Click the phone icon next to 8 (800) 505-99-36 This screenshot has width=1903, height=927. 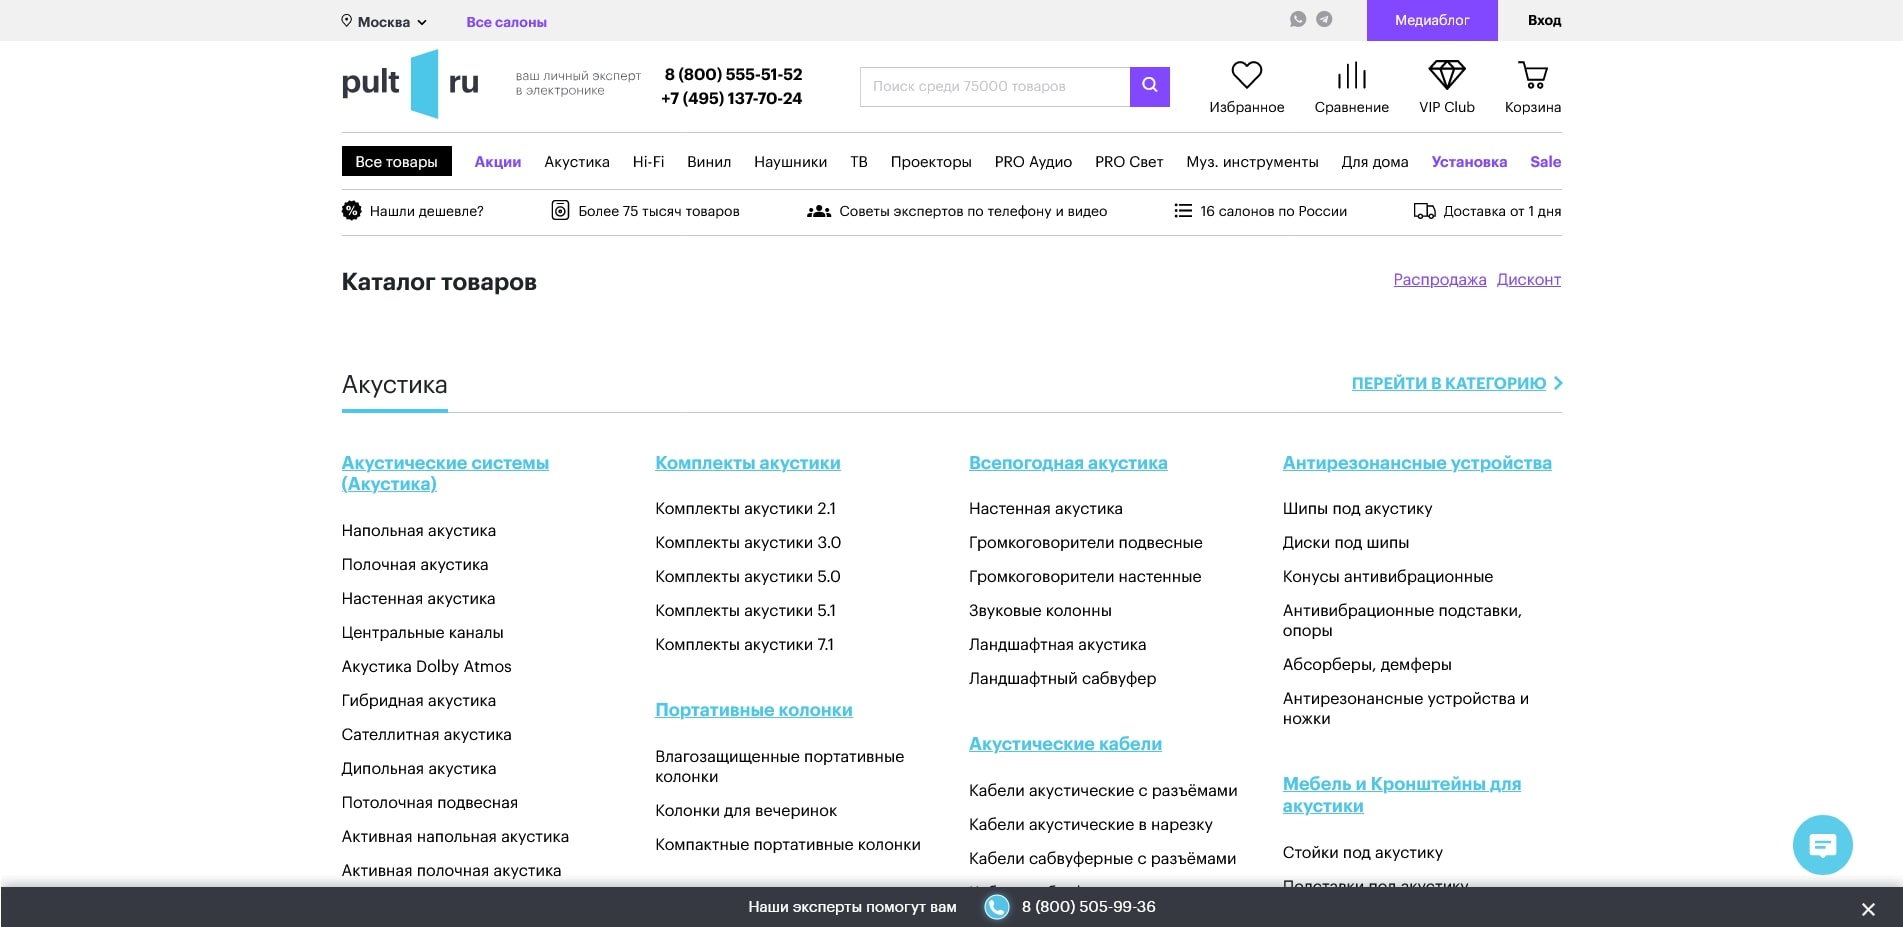coord(996,907)
